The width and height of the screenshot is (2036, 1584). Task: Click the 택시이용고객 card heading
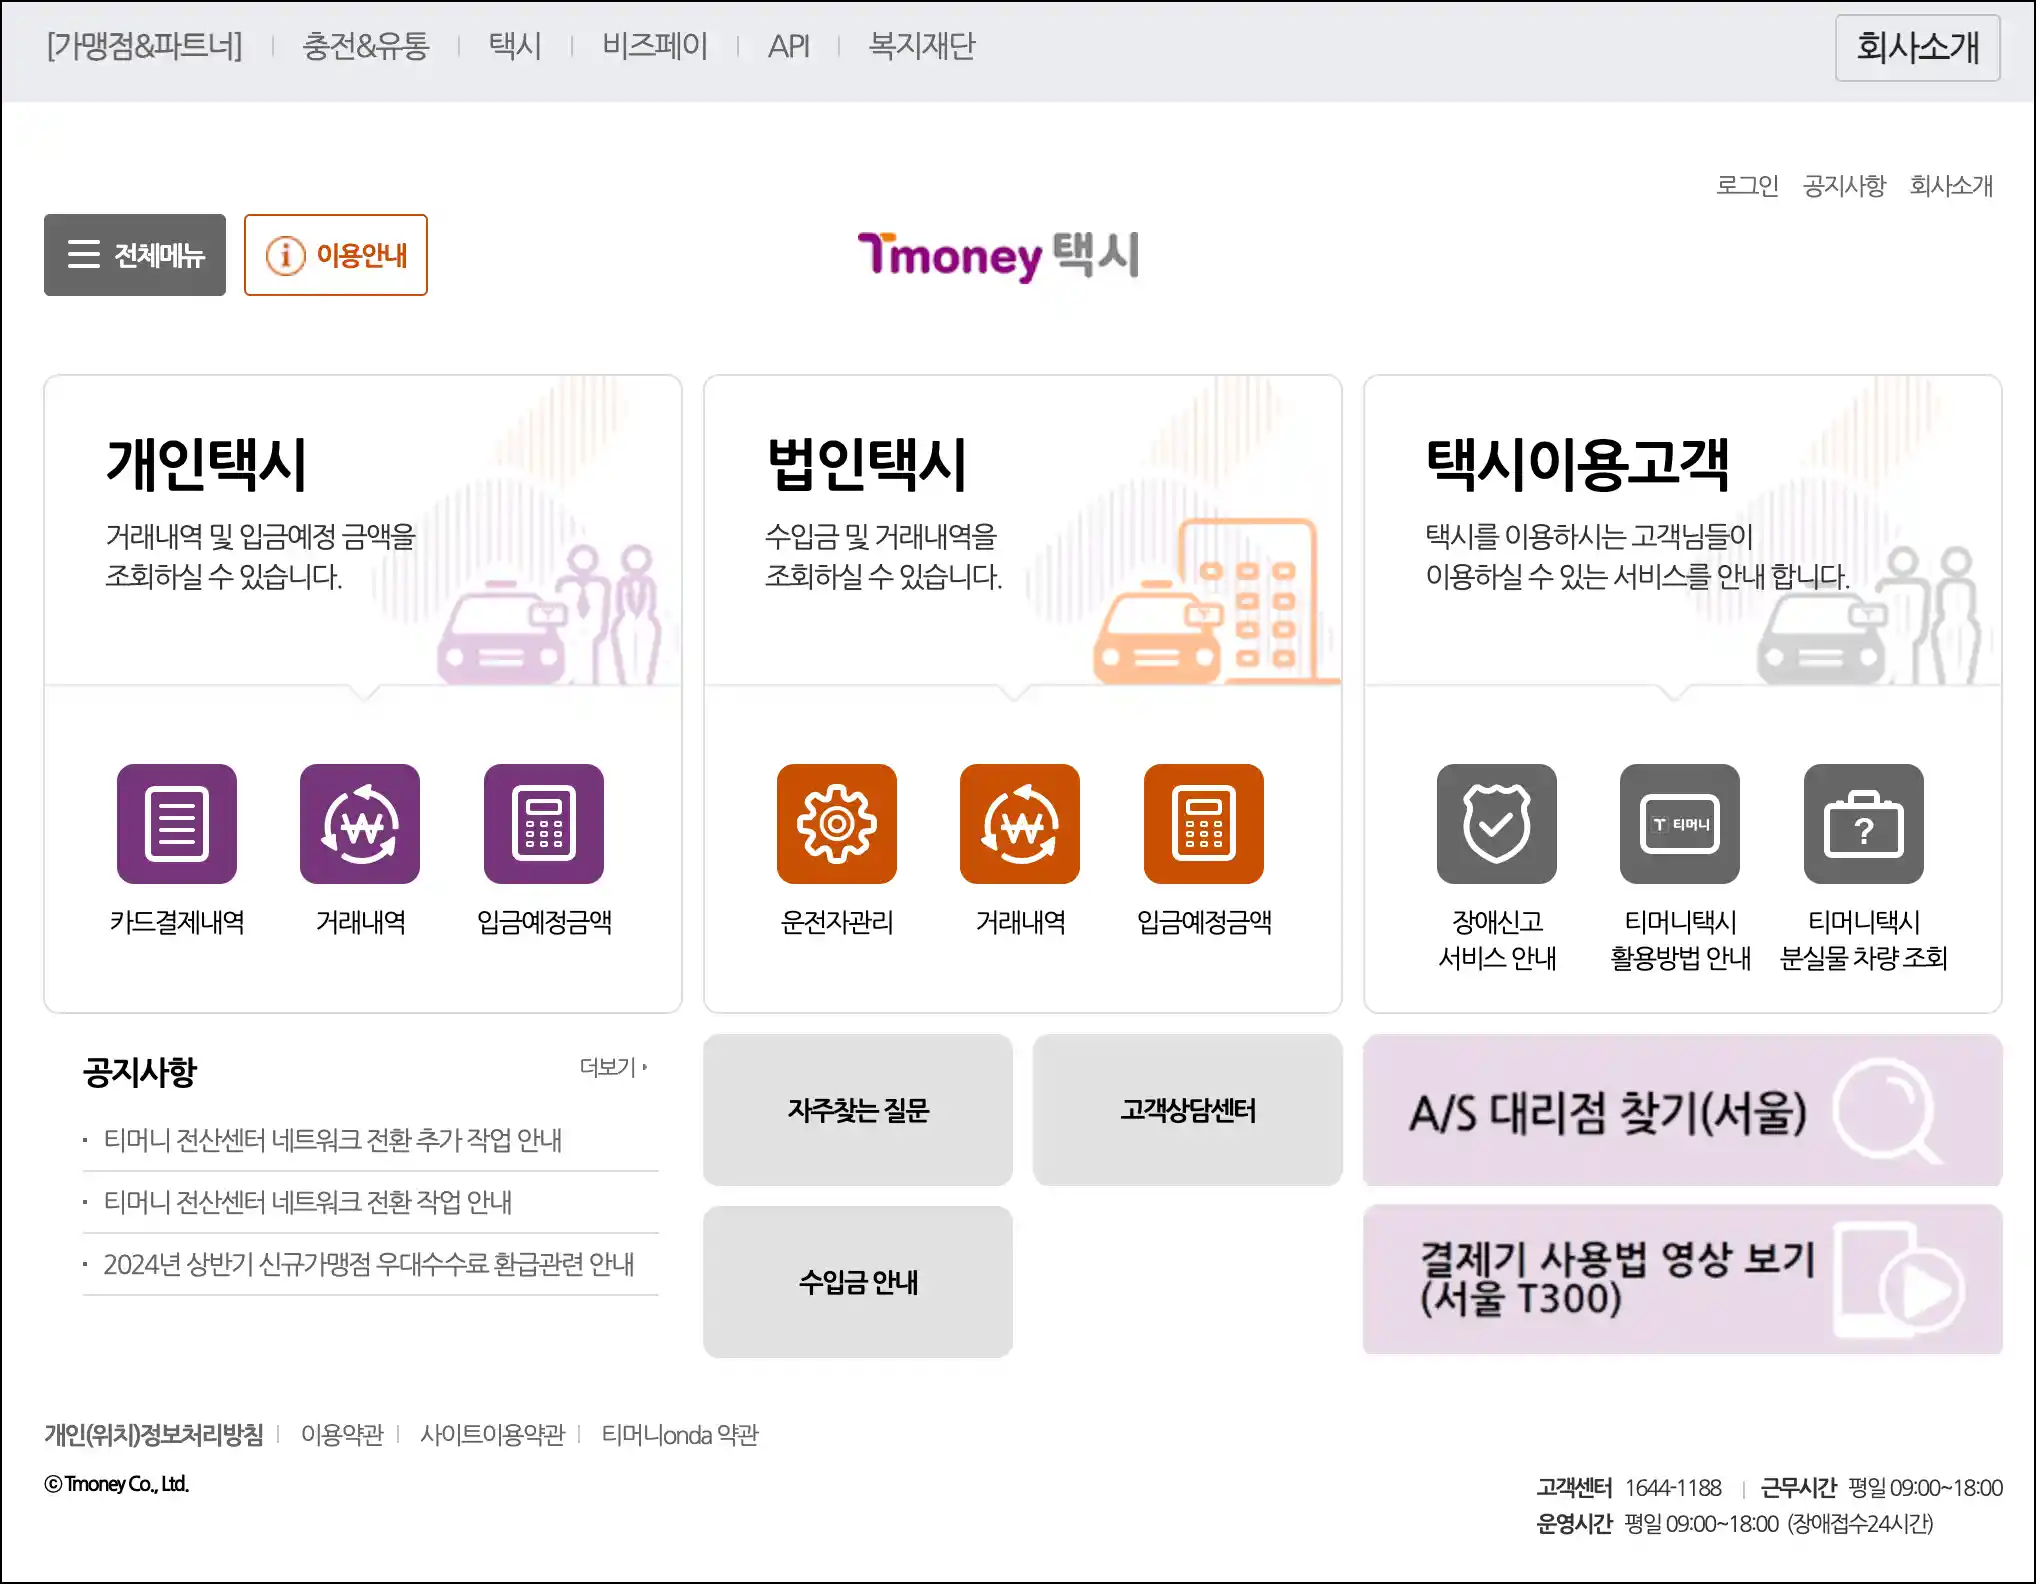(1578, 465)
